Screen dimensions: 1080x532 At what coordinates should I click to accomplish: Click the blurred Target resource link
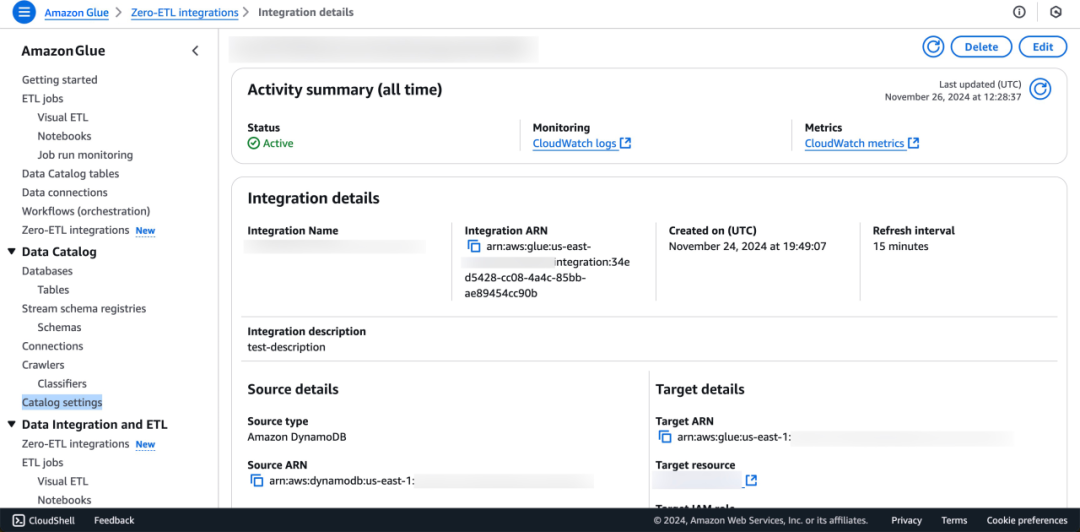coord(696,480)
